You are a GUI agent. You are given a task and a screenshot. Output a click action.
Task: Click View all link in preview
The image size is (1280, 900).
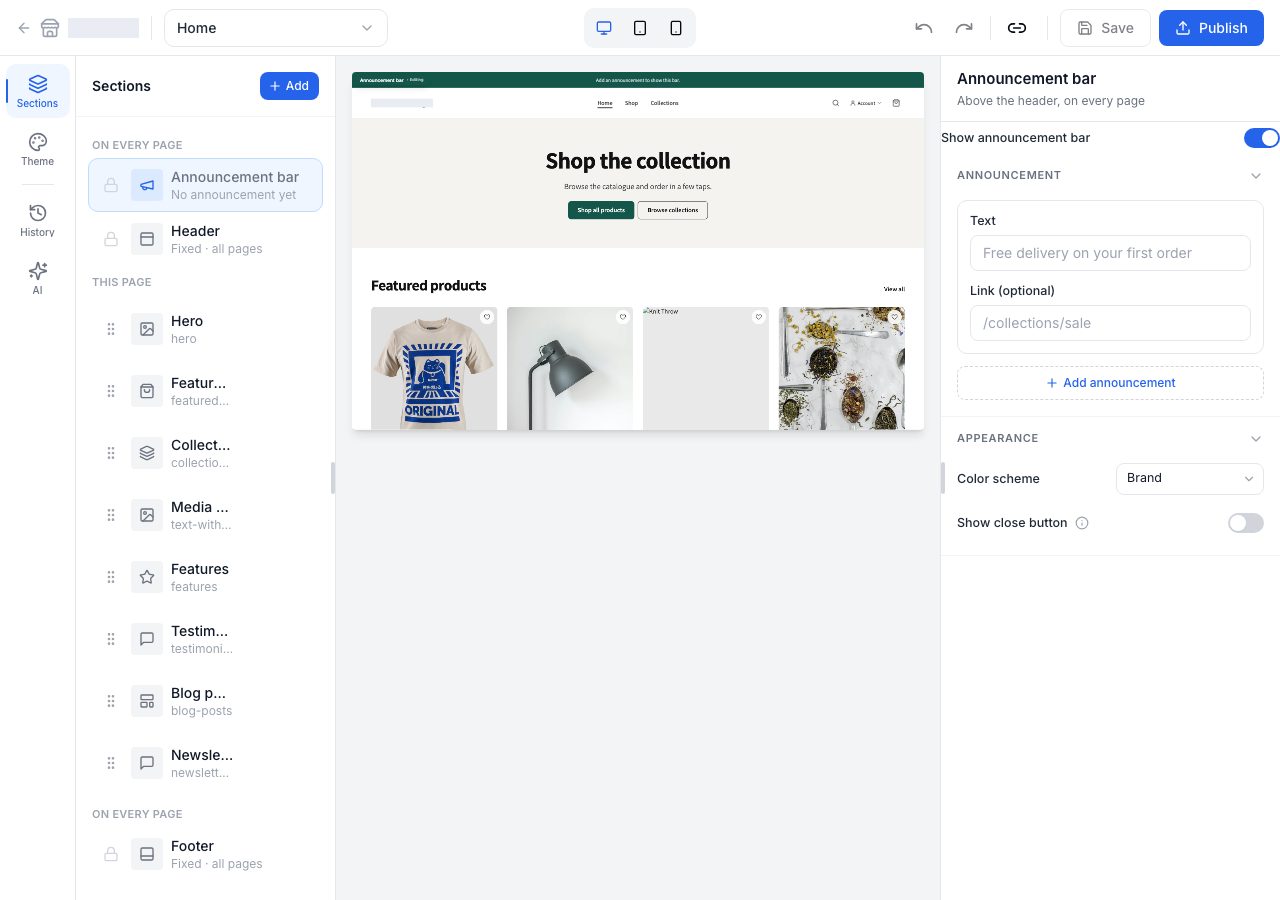pos(894,289)
